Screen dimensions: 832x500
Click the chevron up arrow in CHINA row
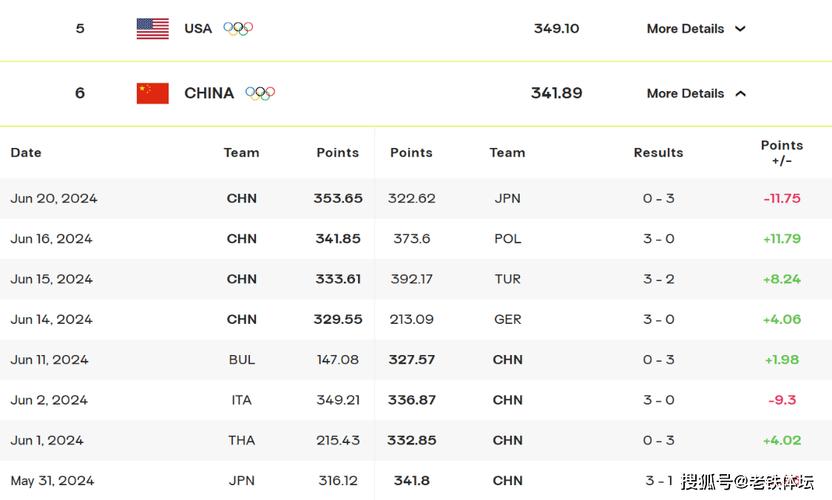(x=740, y=93)
